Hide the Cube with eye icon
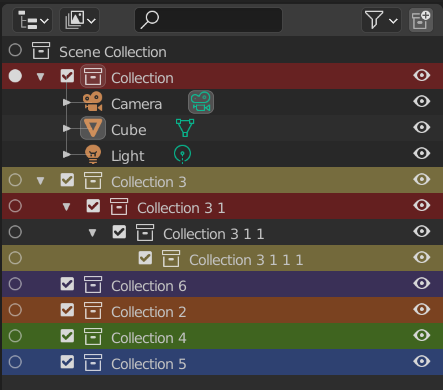 [x=422, y=127]
